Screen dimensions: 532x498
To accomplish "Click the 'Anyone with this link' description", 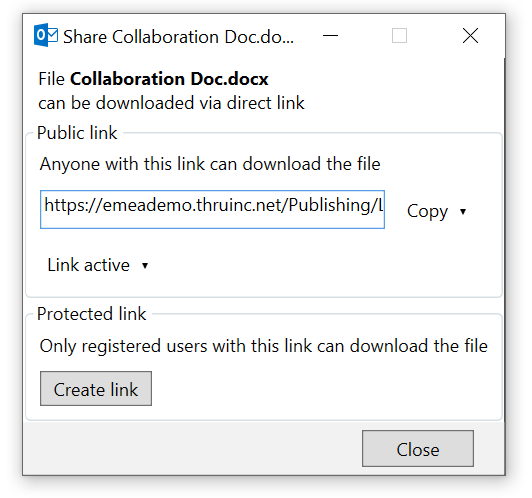I will coord(210,164).
